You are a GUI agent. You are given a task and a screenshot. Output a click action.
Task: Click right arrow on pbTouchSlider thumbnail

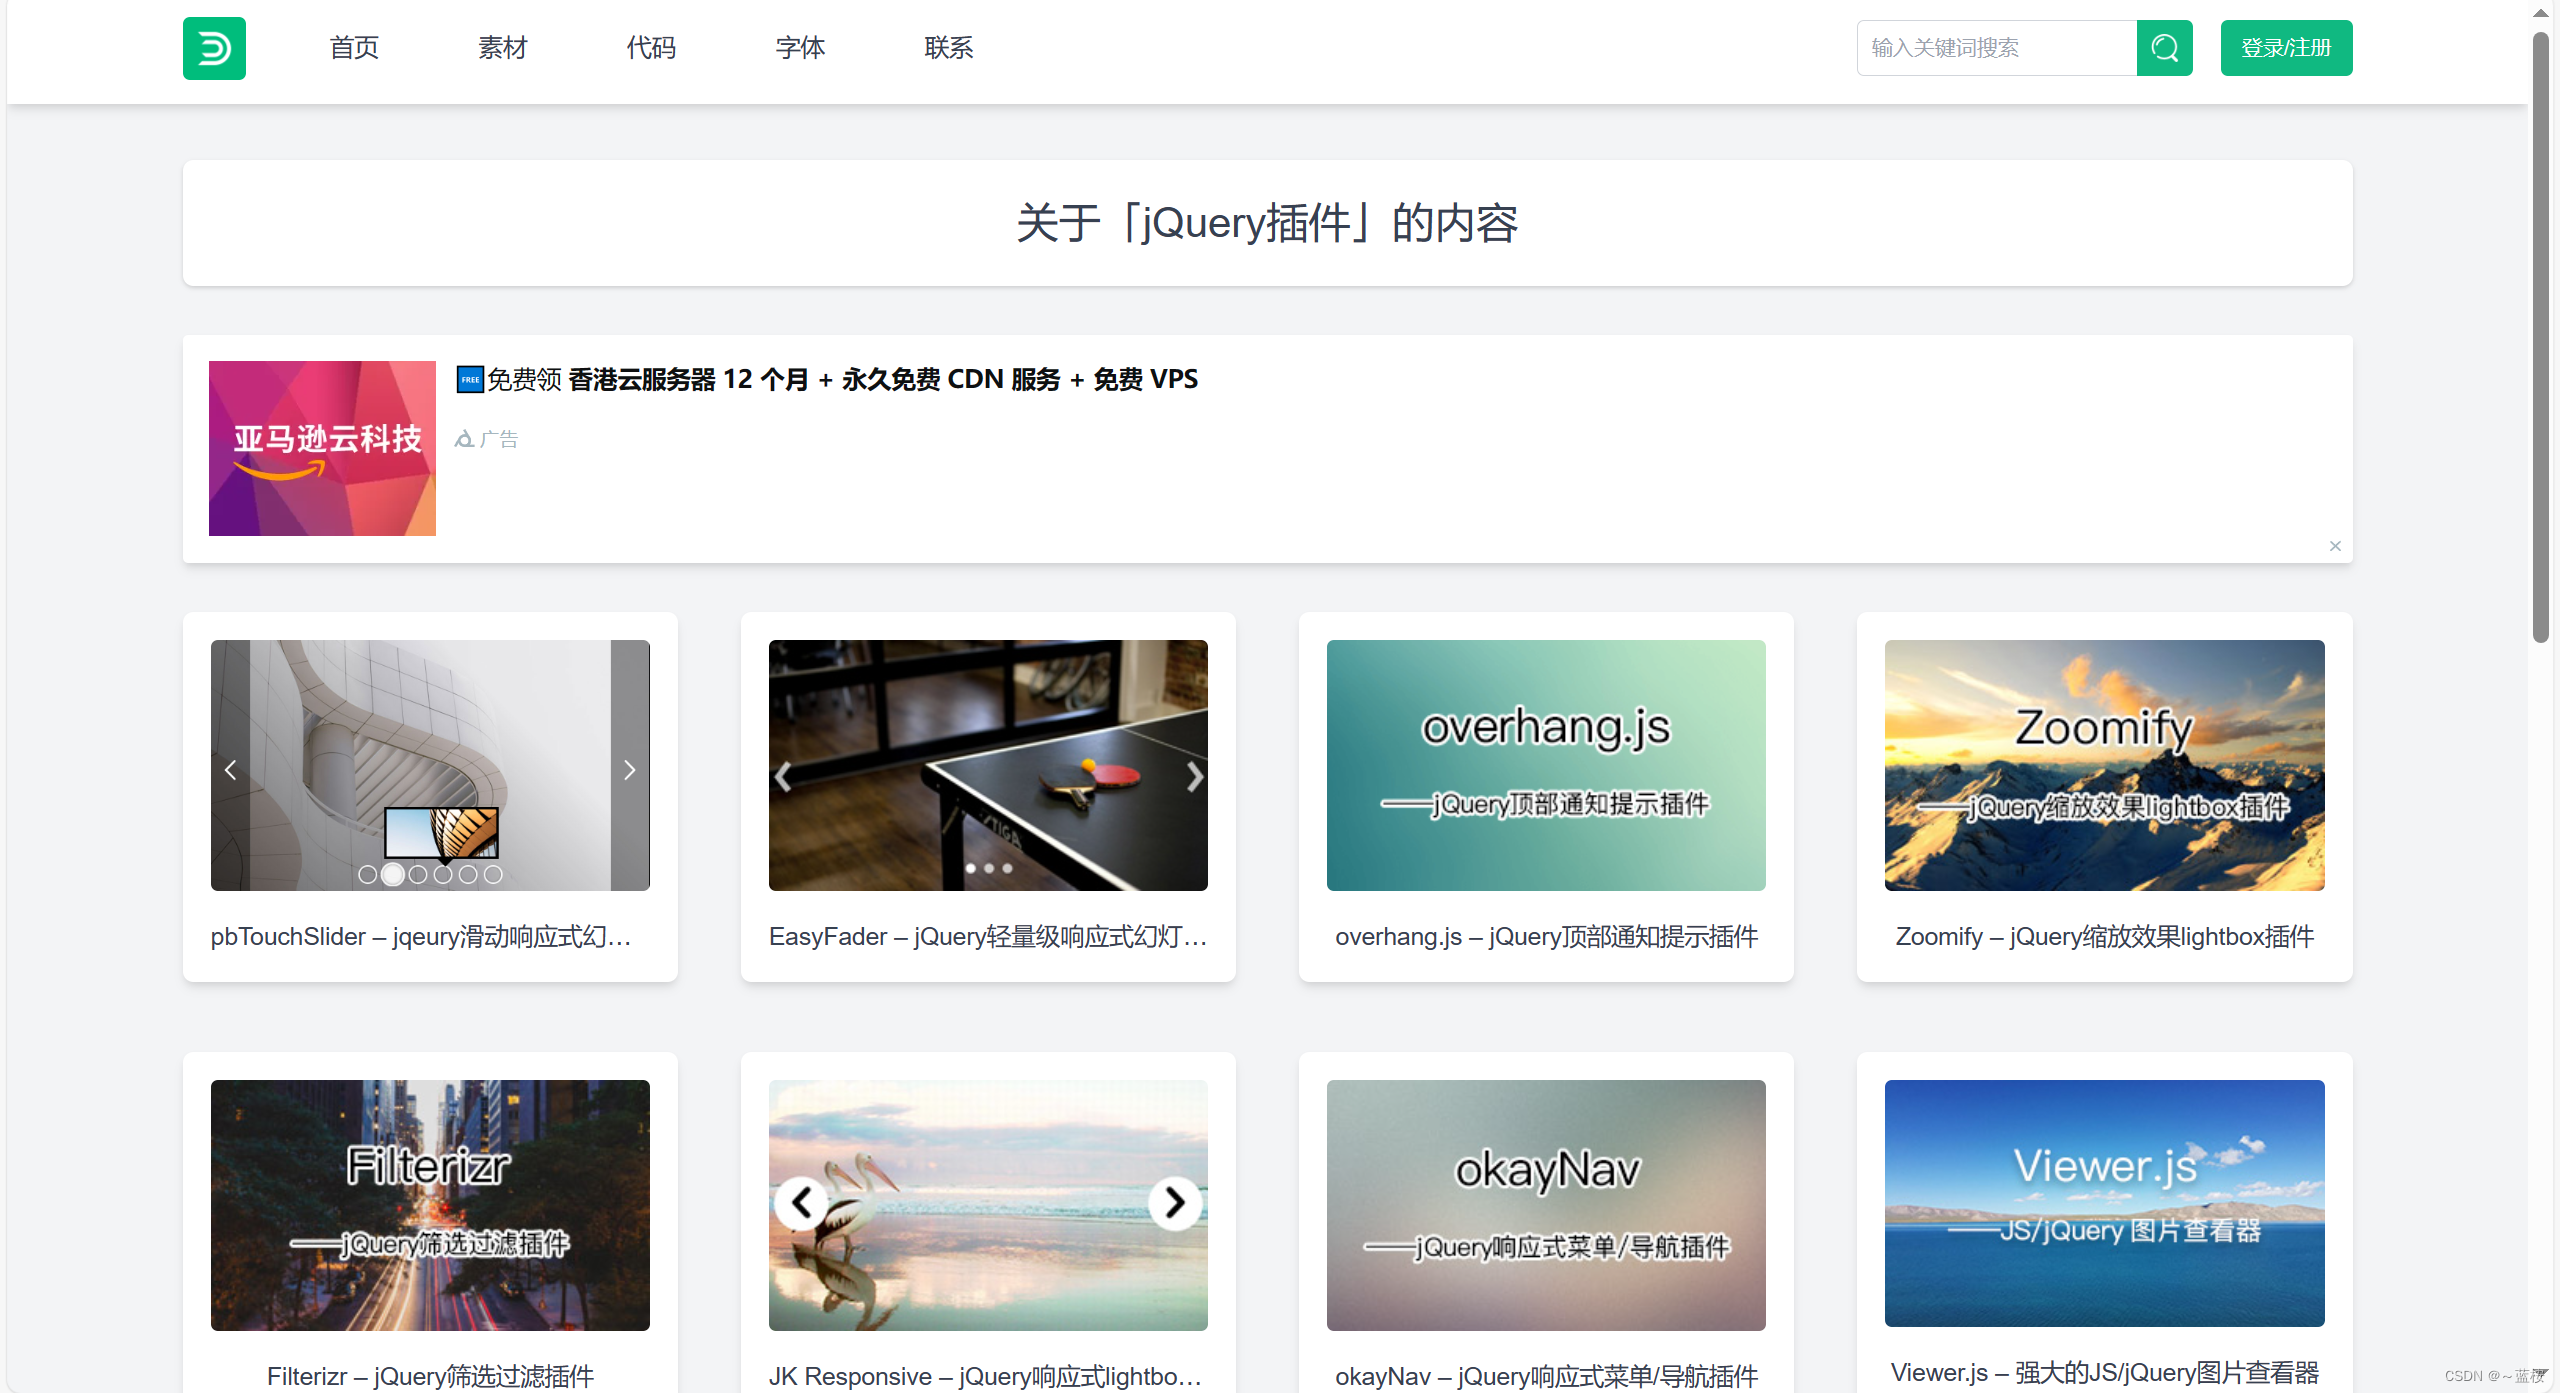tap(629, 770)
